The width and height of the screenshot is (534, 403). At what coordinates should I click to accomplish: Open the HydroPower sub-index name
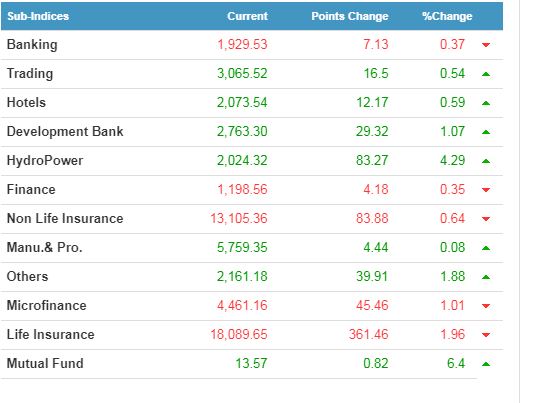(45, 160)
